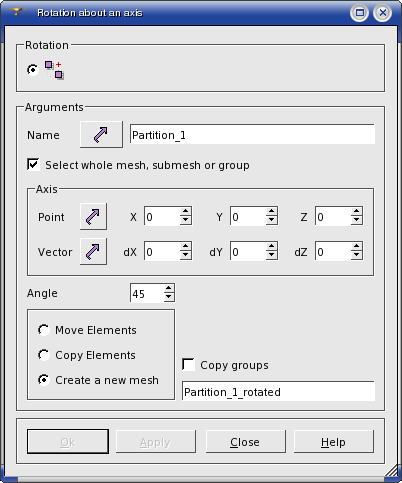Select the Move Elements option
Screen dimensions: 402x483
(x=44, y=330)
